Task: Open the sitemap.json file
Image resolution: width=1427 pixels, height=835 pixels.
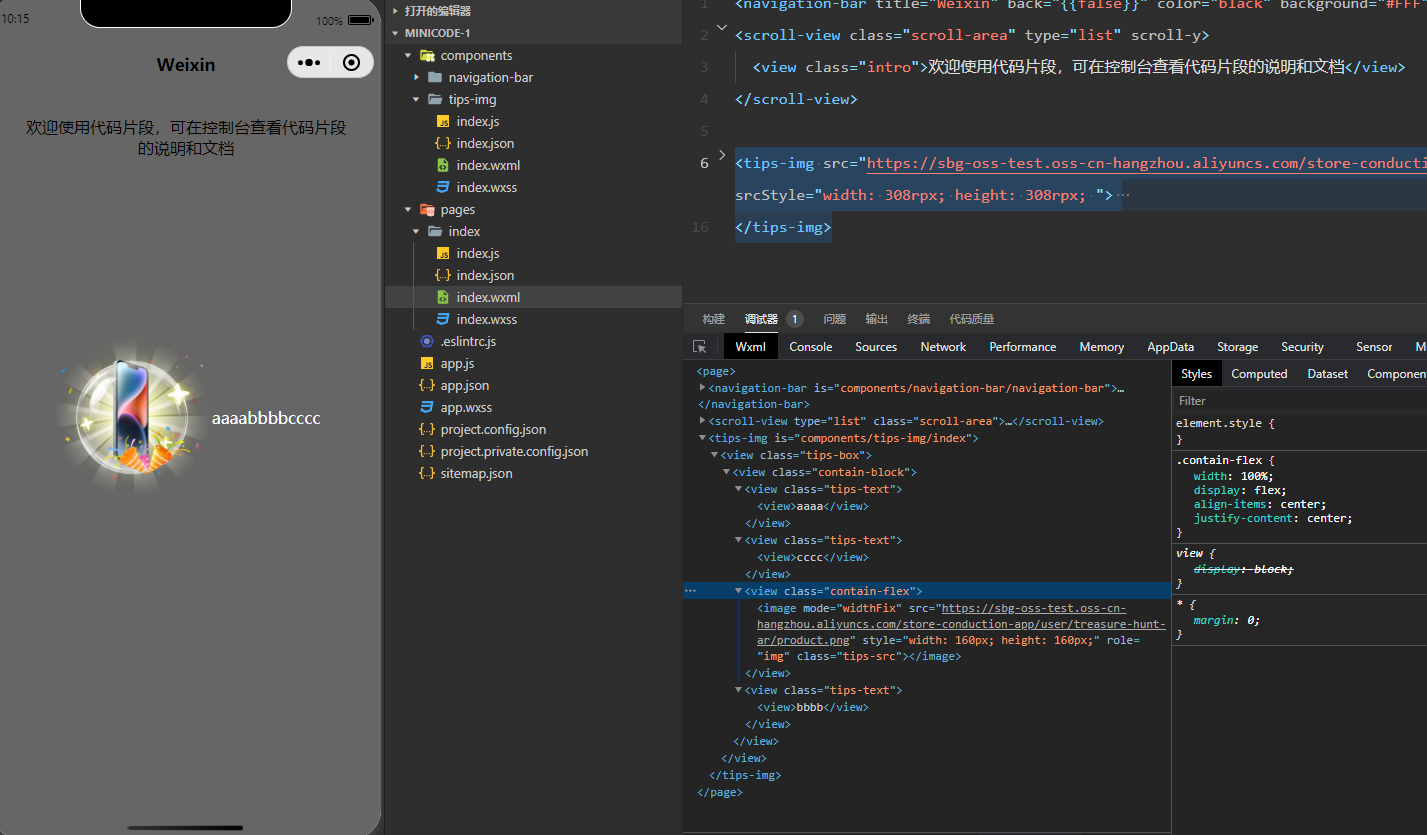Action: [476, 473]
